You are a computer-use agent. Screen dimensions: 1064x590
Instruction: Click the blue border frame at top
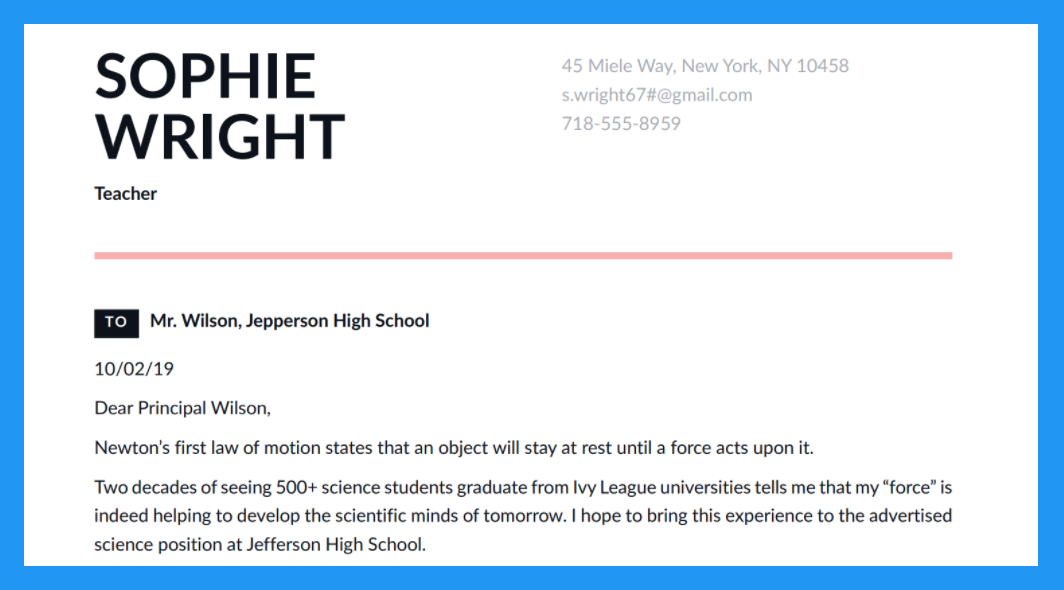coord(532,12)
